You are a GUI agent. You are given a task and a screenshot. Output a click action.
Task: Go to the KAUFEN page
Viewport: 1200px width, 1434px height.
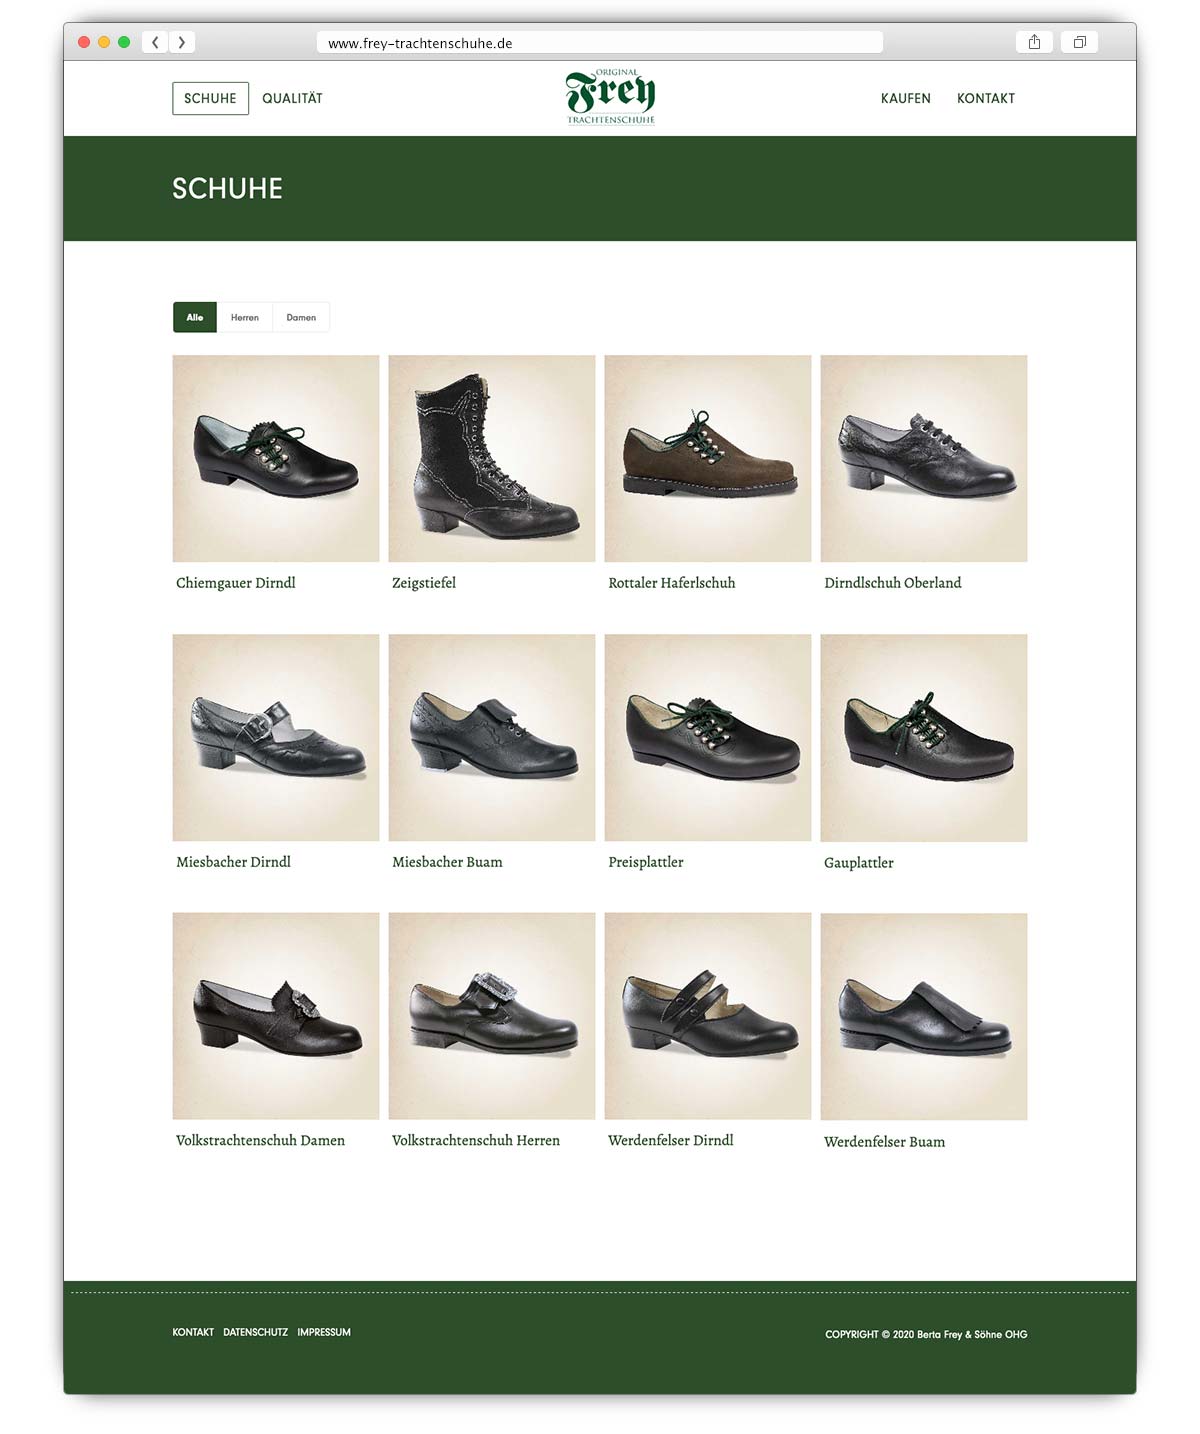(x=906, y=98)
